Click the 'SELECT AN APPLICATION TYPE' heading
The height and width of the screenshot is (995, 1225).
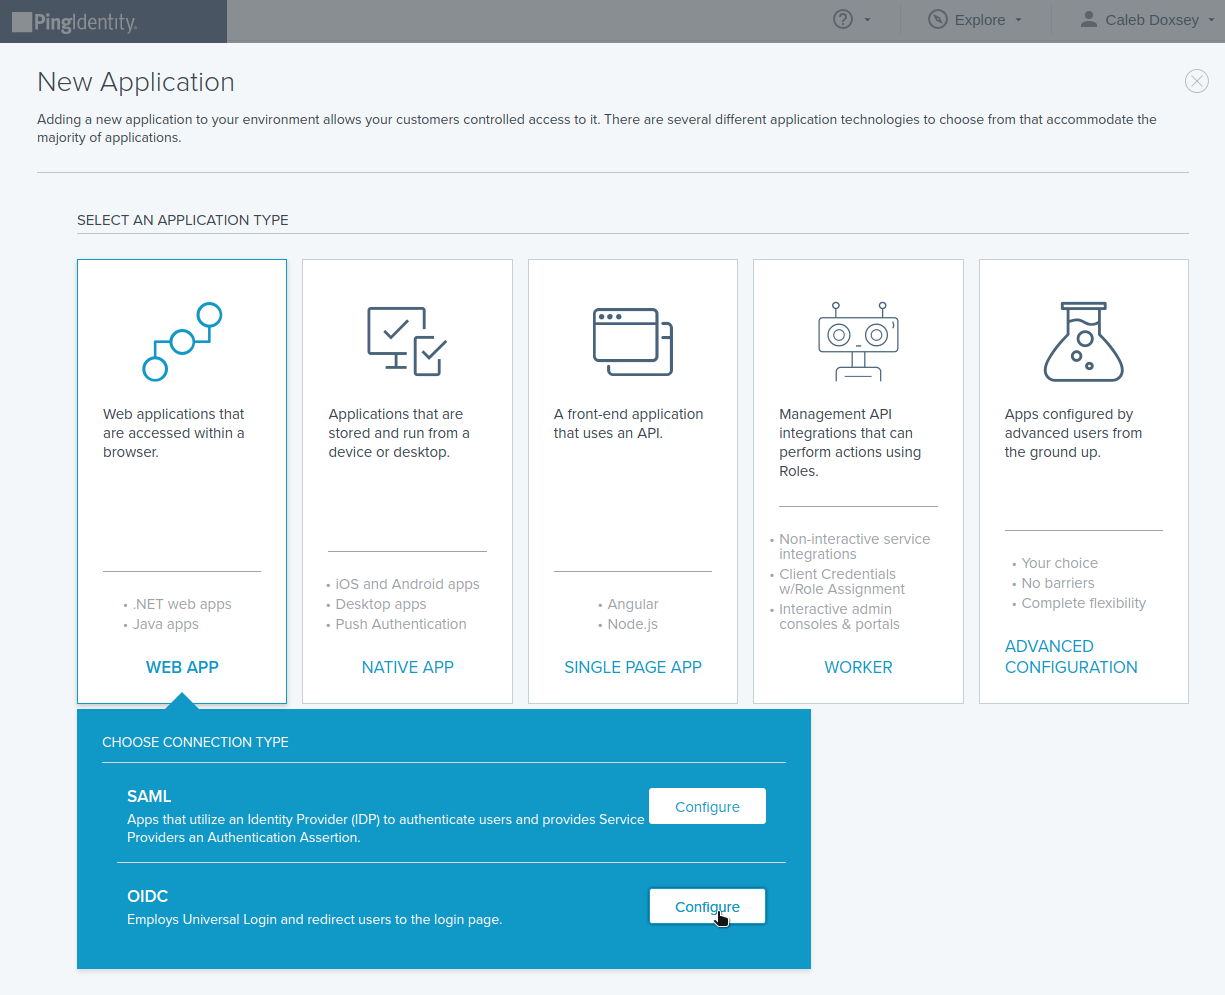click(x=183, y=220)
